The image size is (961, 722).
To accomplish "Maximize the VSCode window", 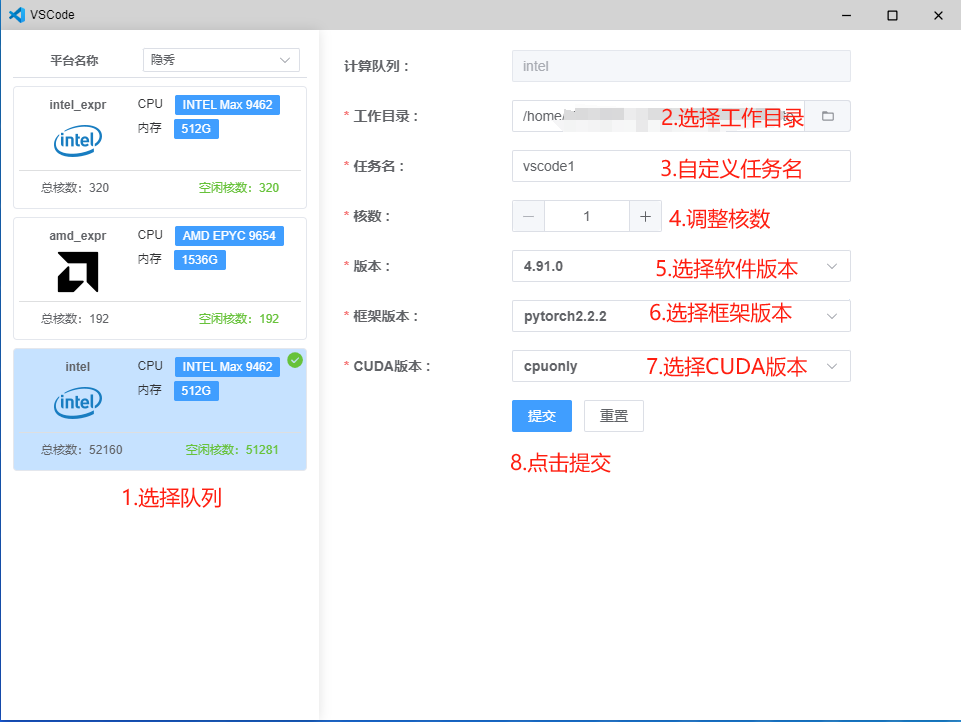I will (x=892, y=15).
